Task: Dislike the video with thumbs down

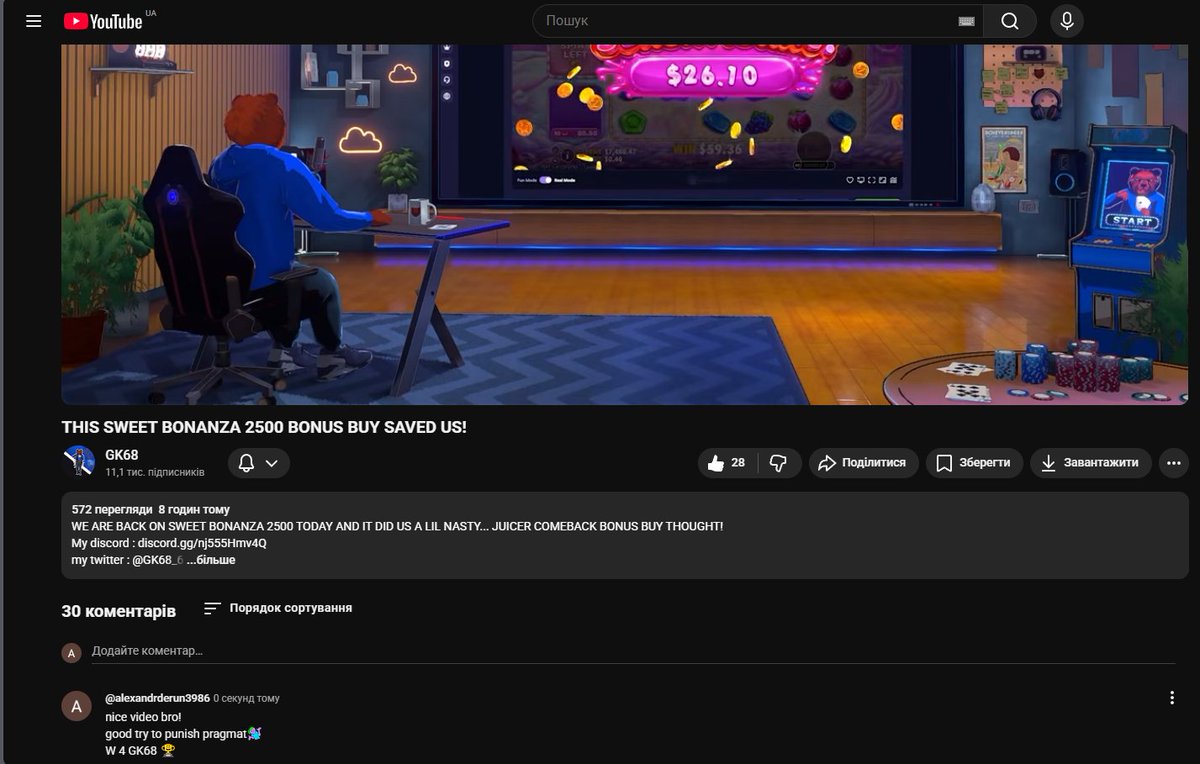Action: (780, 463)
